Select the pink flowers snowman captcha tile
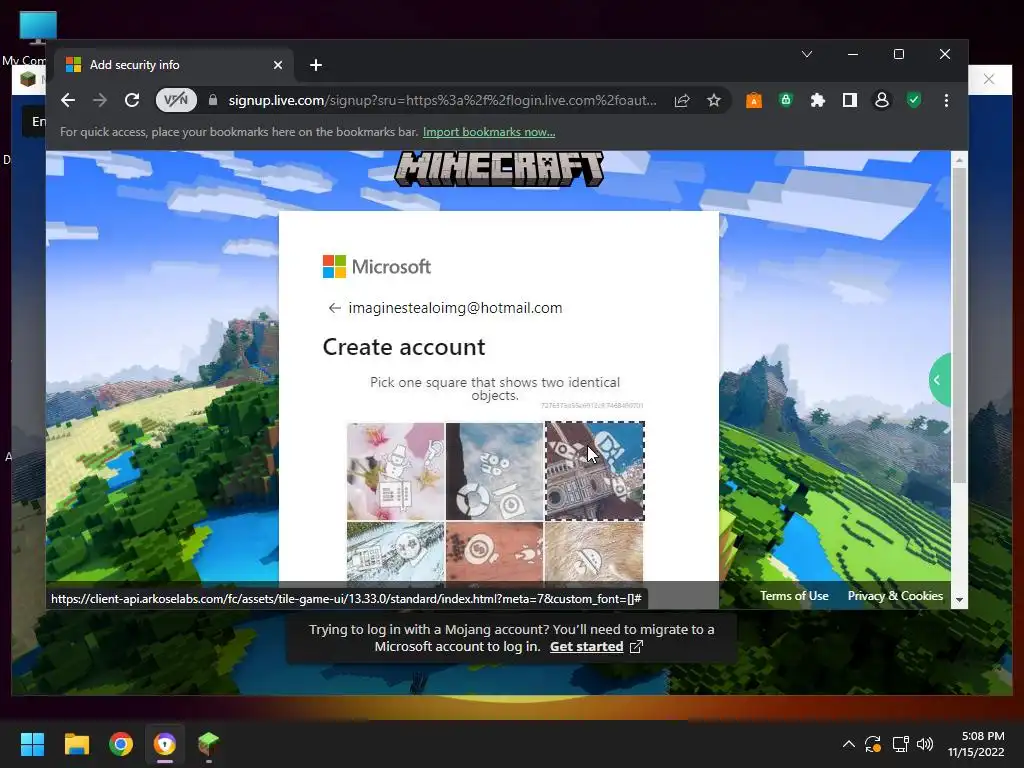 tap(396, 471)
